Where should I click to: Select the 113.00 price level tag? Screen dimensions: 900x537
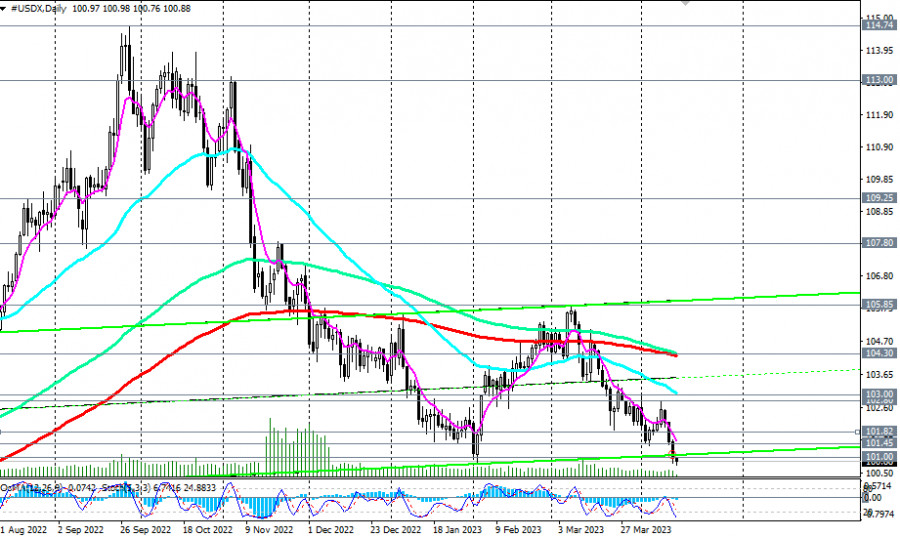coord(879,80)
